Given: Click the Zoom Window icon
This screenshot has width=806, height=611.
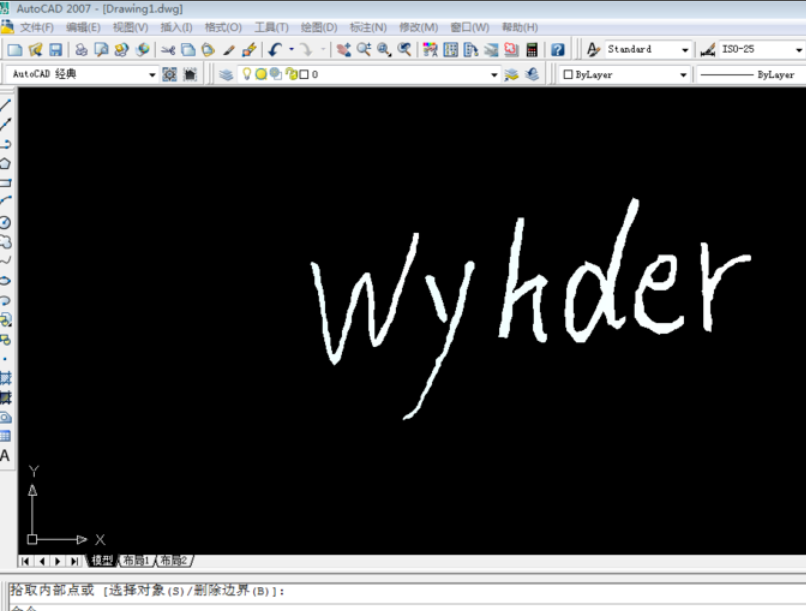Looking at the screenshot, I should pos(384,50).
